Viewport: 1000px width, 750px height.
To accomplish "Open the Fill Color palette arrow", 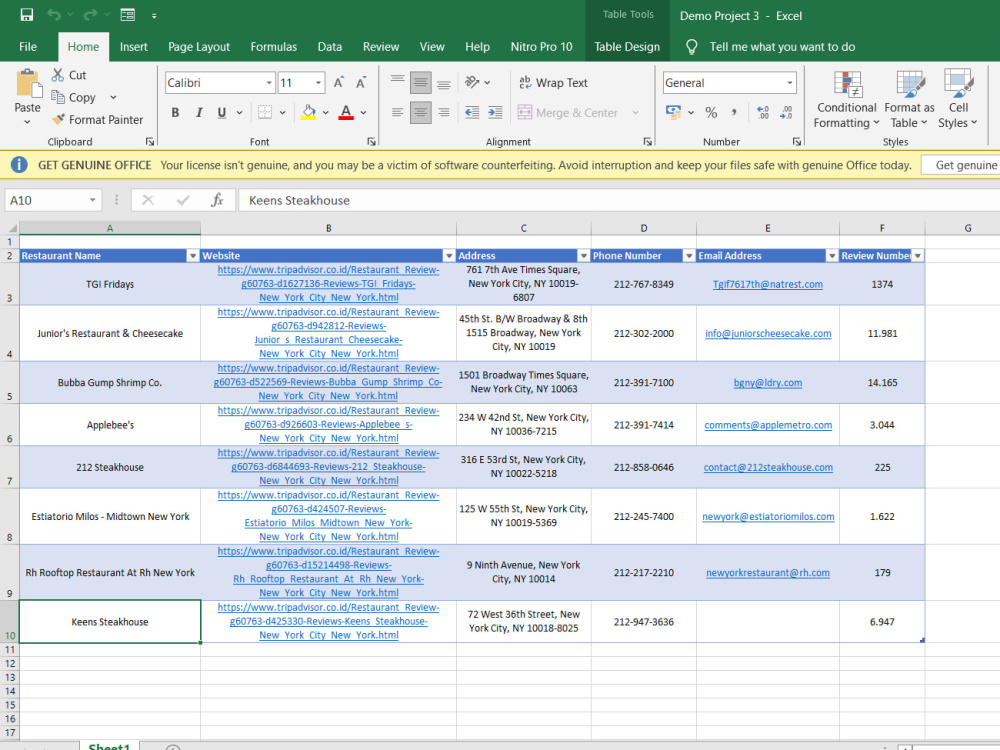I will click(x=325, y=112).
